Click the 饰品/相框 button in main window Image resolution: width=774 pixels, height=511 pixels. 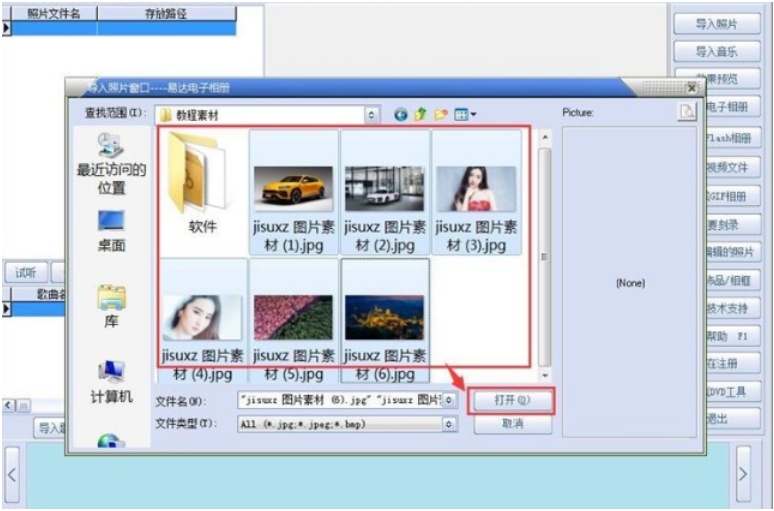click(x=732, y=281)
